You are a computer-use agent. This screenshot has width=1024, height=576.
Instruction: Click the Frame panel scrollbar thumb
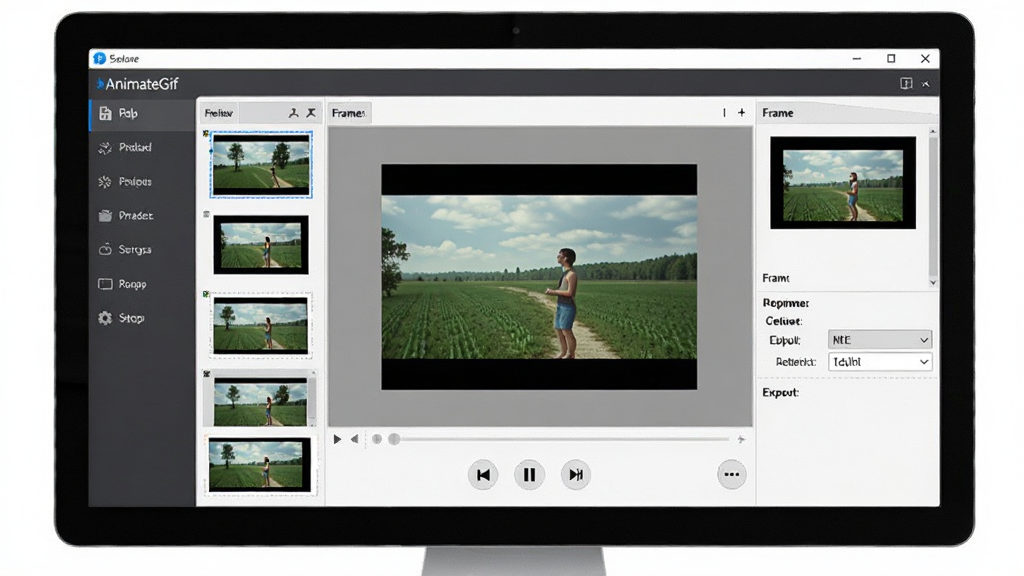[x=933, y=206]
